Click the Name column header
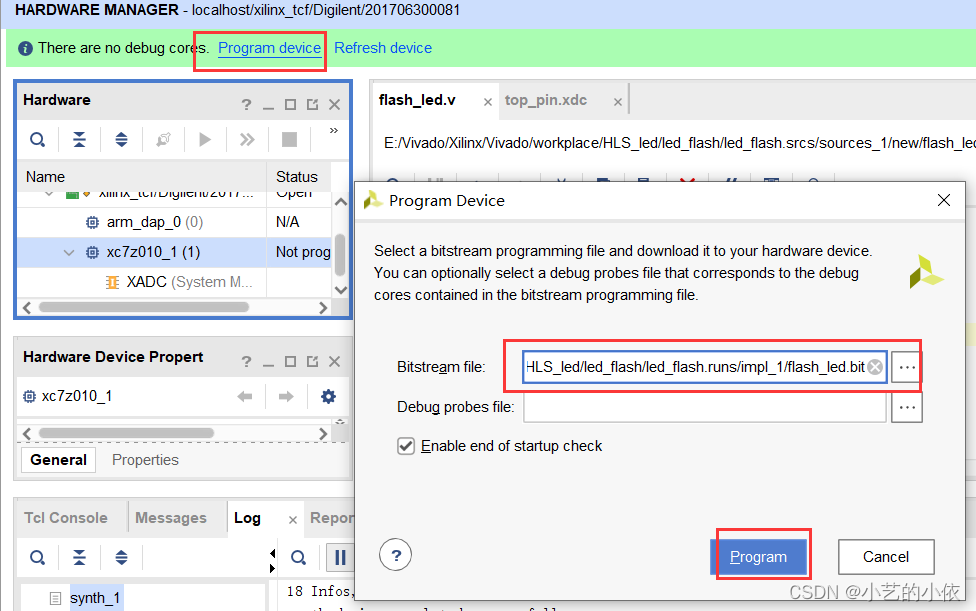 (142, 177)
